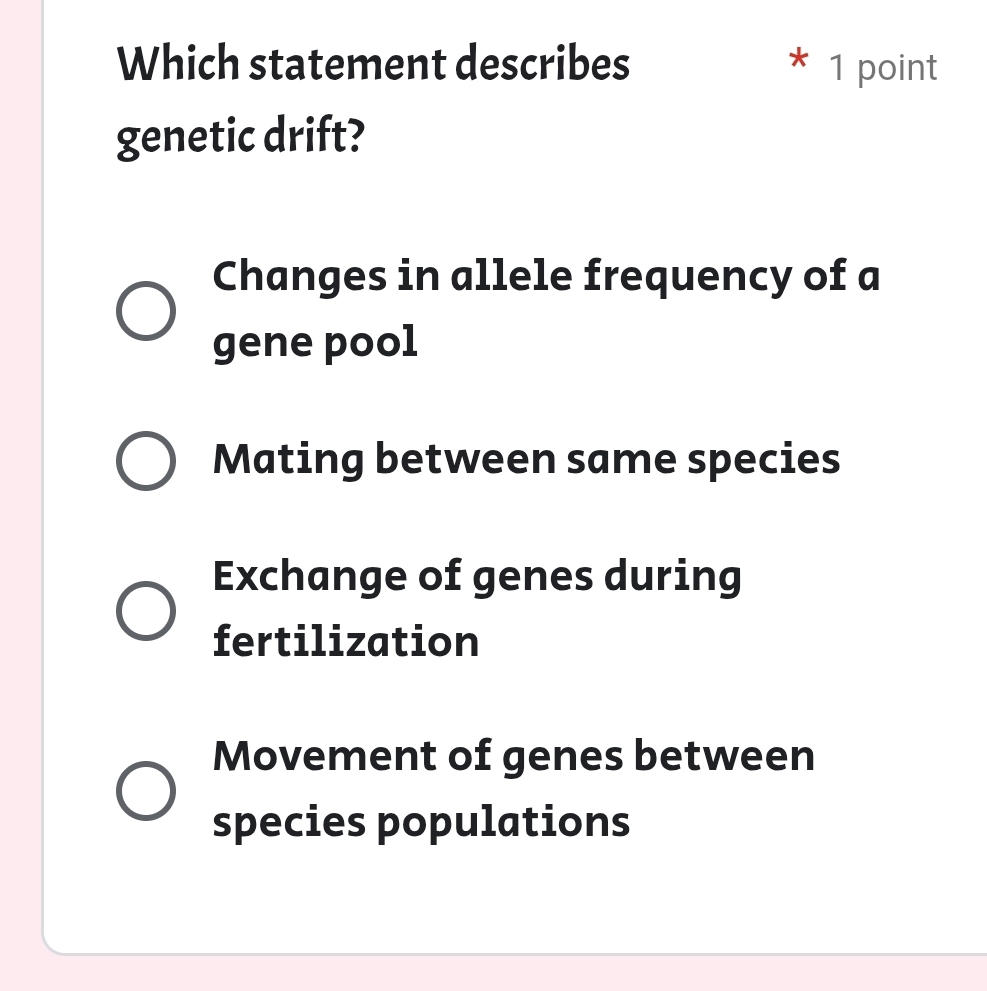Select 'Exchange of genes during fertilization'

[x=477, y=607]
